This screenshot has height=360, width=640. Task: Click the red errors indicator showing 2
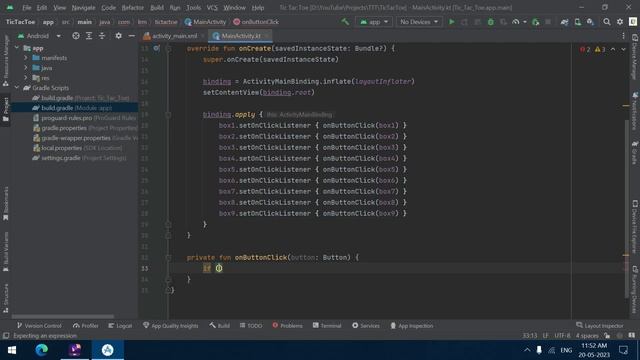pos(585,49)
